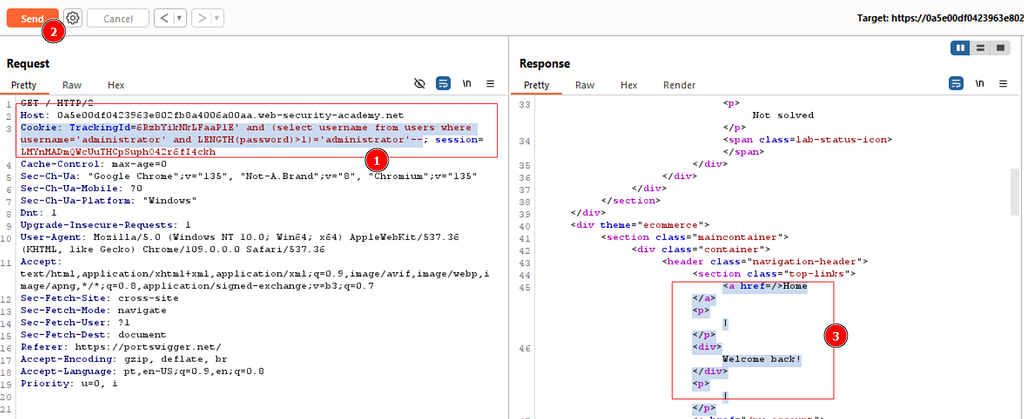Click the Target URL text

[940, 18]
